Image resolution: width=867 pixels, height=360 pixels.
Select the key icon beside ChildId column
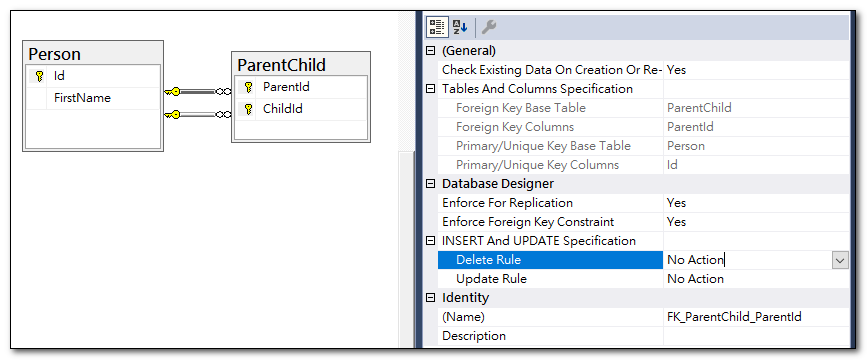click(248, 109)
